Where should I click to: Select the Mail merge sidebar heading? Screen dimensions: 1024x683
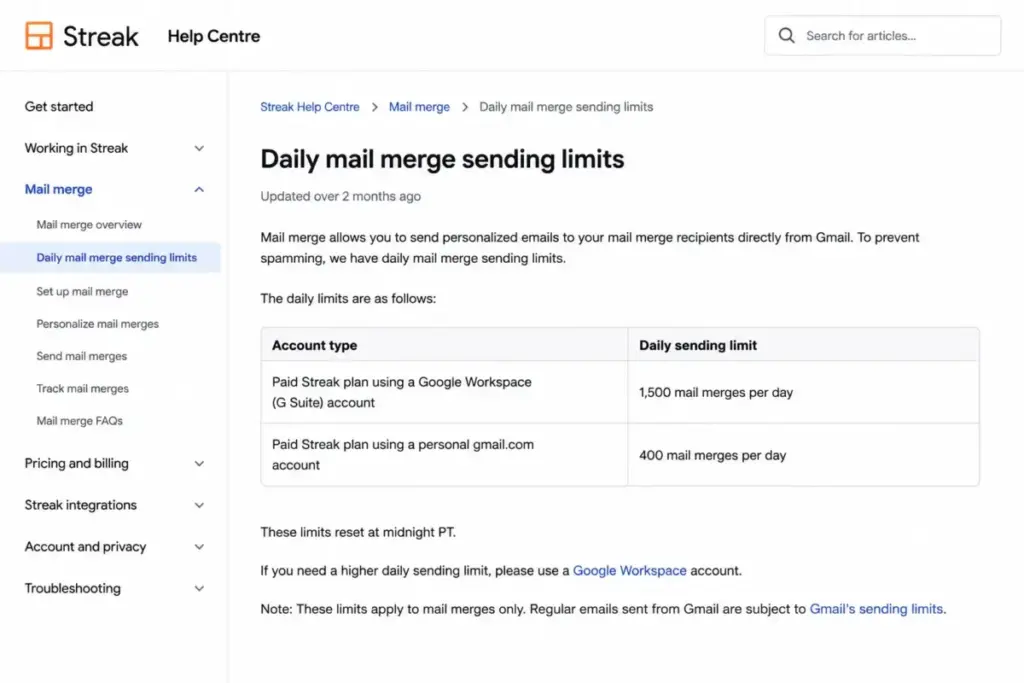pos(58,189)
